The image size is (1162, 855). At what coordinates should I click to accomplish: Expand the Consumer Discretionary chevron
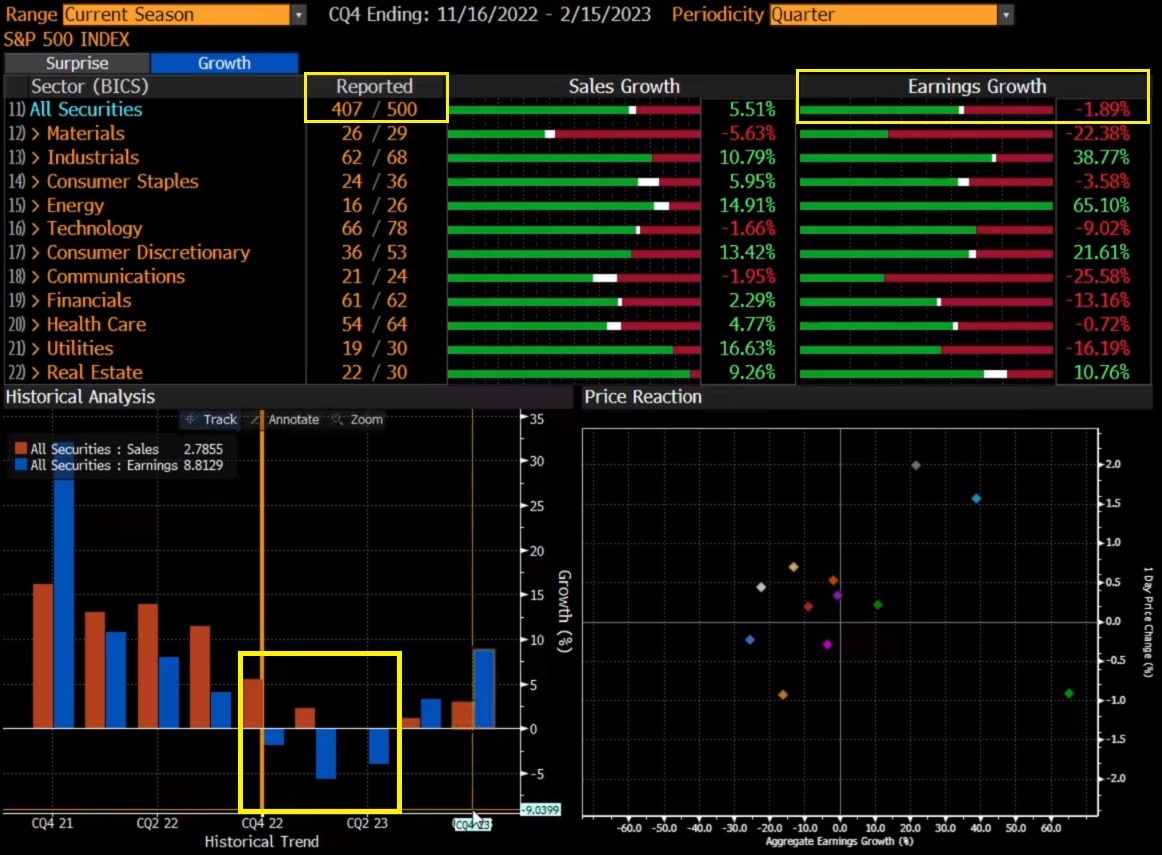[x=35, y=253]
